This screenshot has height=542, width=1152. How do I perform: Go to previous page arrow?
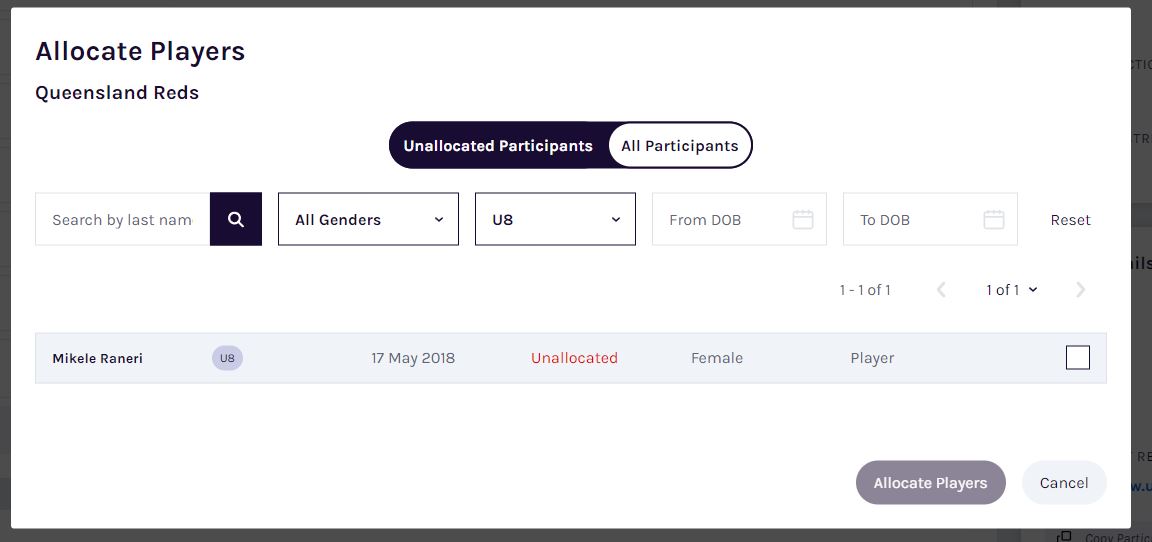click(x=941, y=289)
